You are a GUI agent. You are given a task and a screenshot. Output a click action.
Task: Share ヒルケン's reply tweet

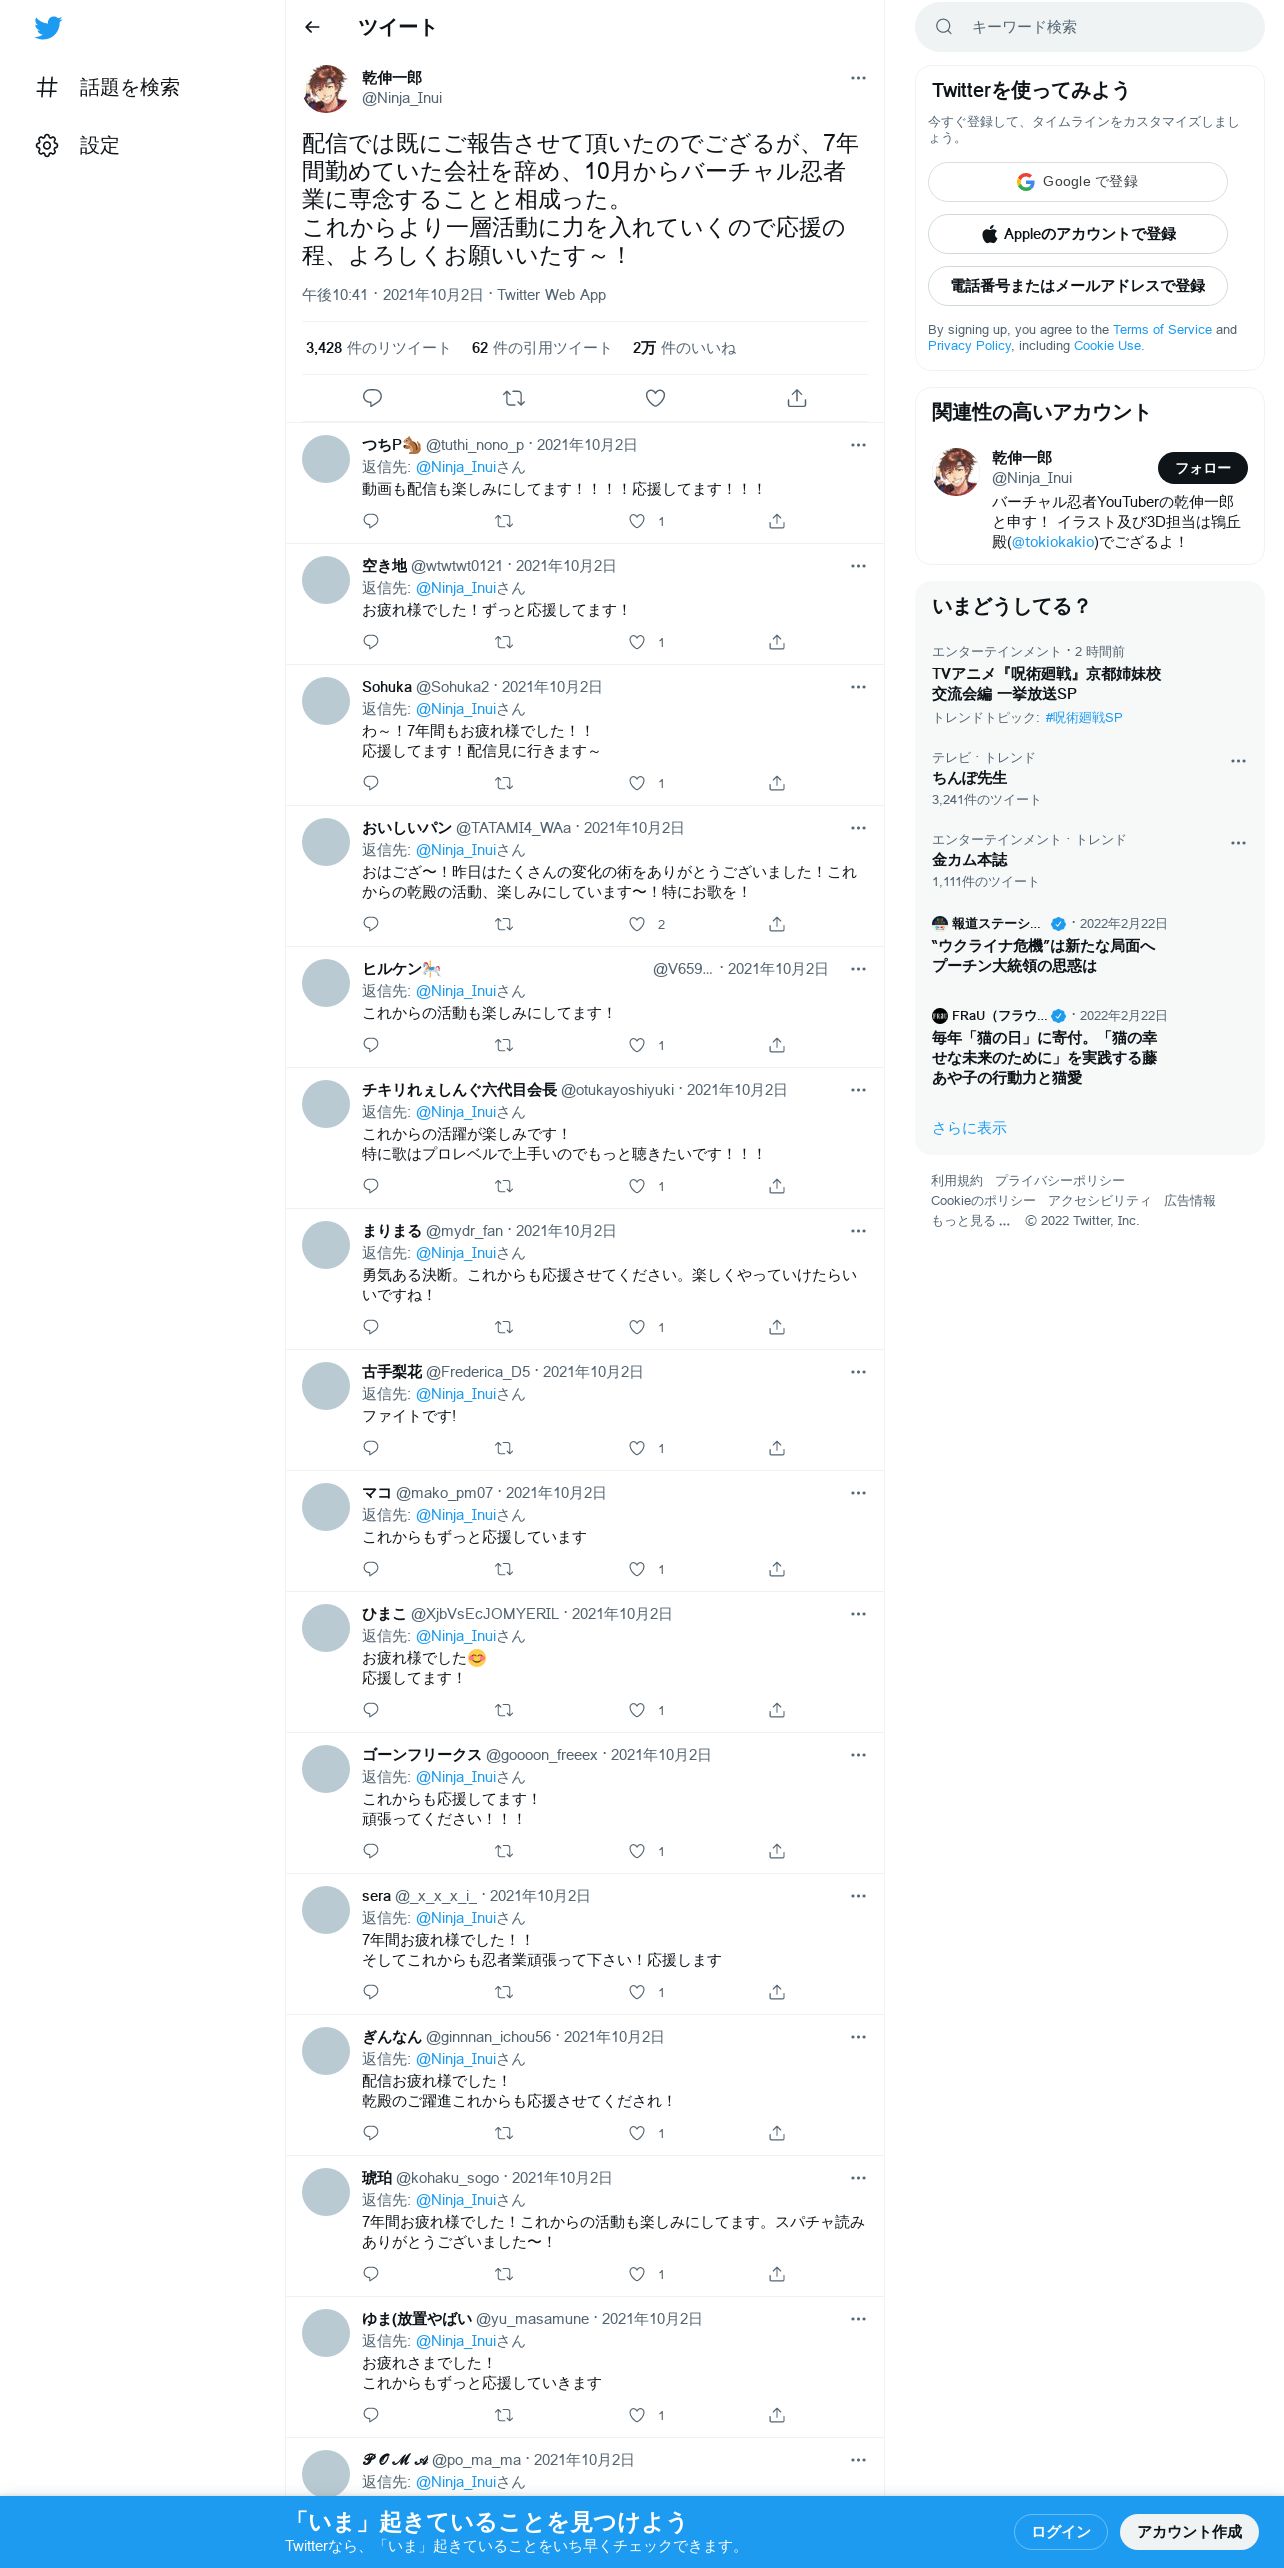point(777,1045)
